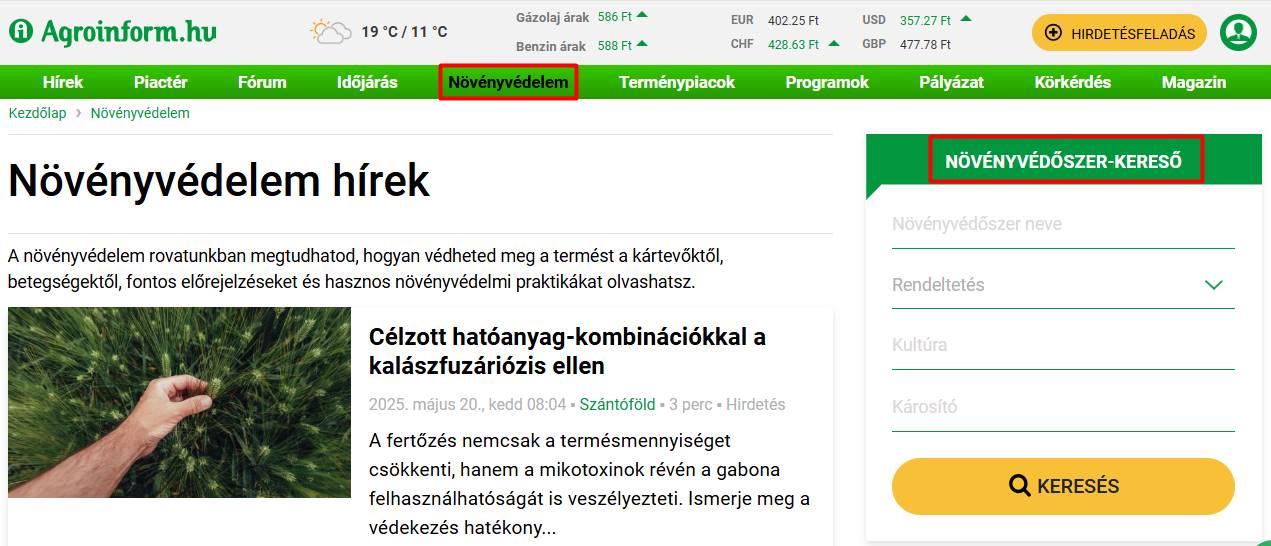1271x546 pixels.
Task: Follow the Növényvédelem breadcrumb link
Action: pyautogui.click(x=140, y=113)
